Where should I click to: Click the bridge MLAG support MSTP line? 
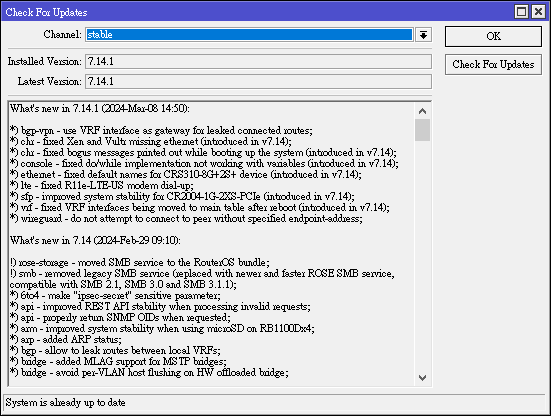(x=118, y=362)
